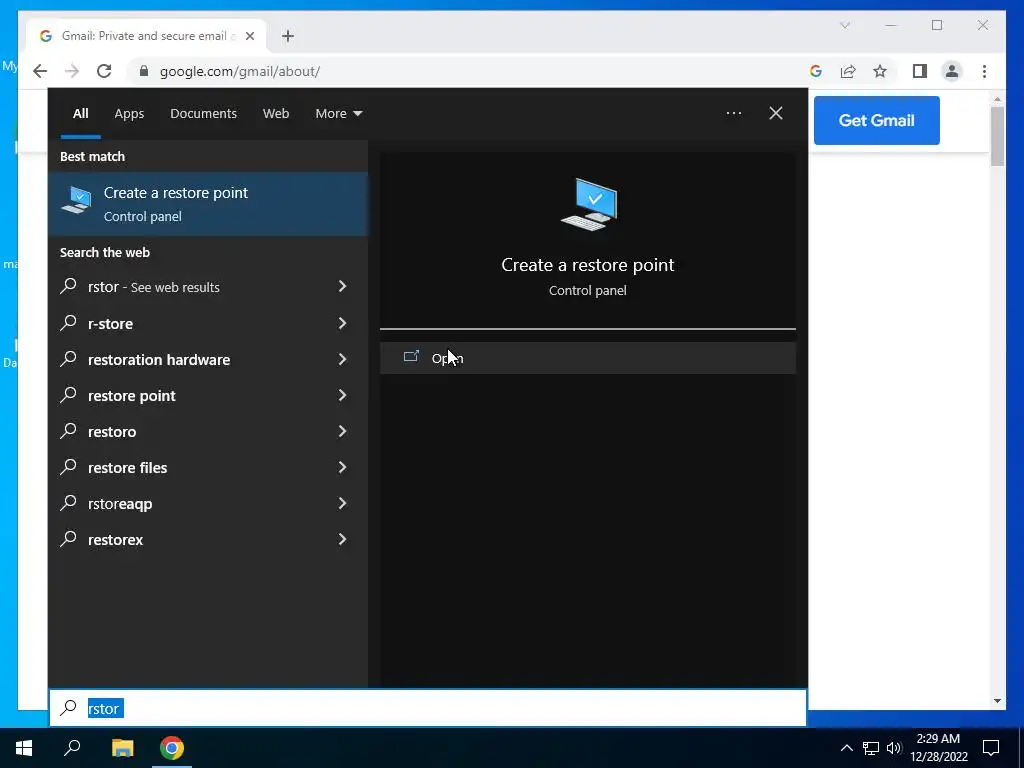Screen dimensions: 1024x768
Task: Open the Create a restore point best match
Action: [x=208, y=204]
